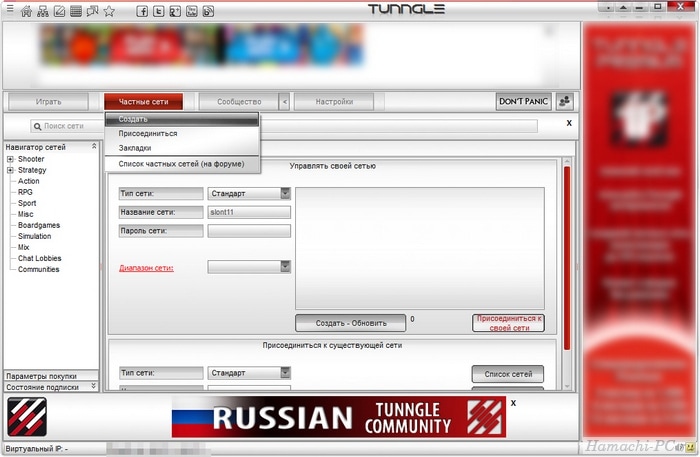Expand the Strategy tree node
Screen dimensions: 700x457
10,170
